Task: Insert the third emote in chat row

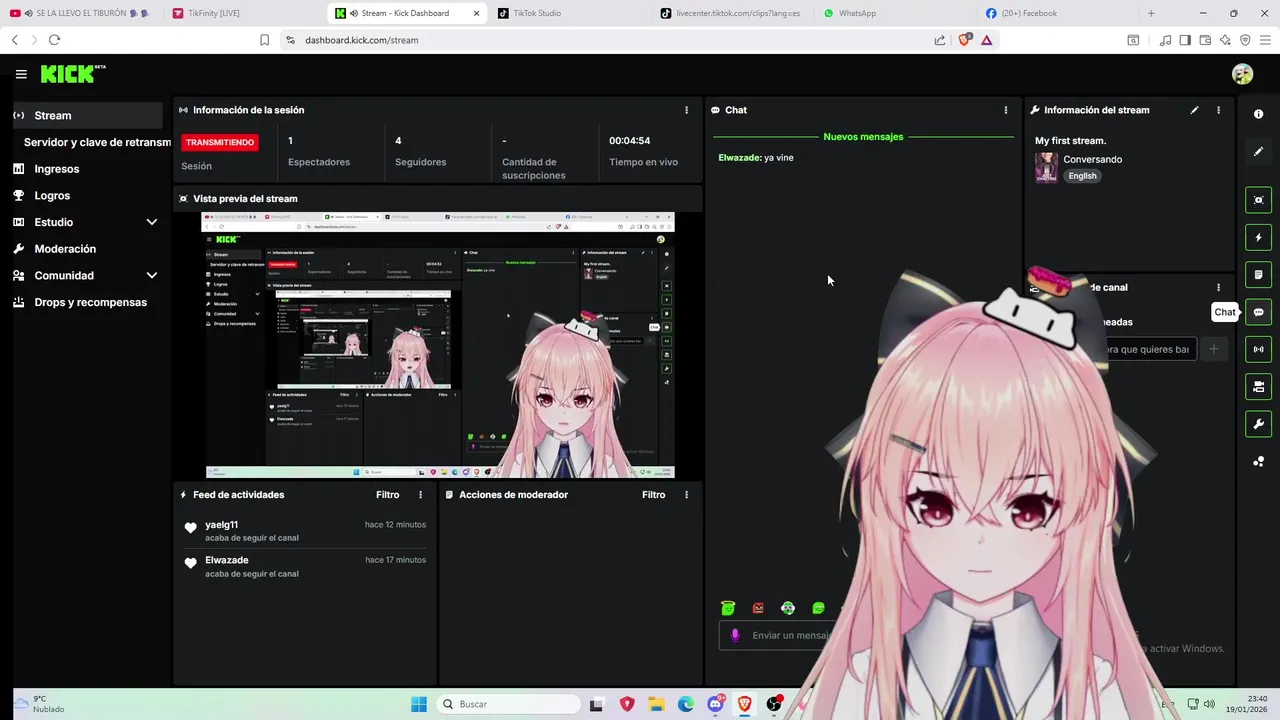Action: pos(788,608)
